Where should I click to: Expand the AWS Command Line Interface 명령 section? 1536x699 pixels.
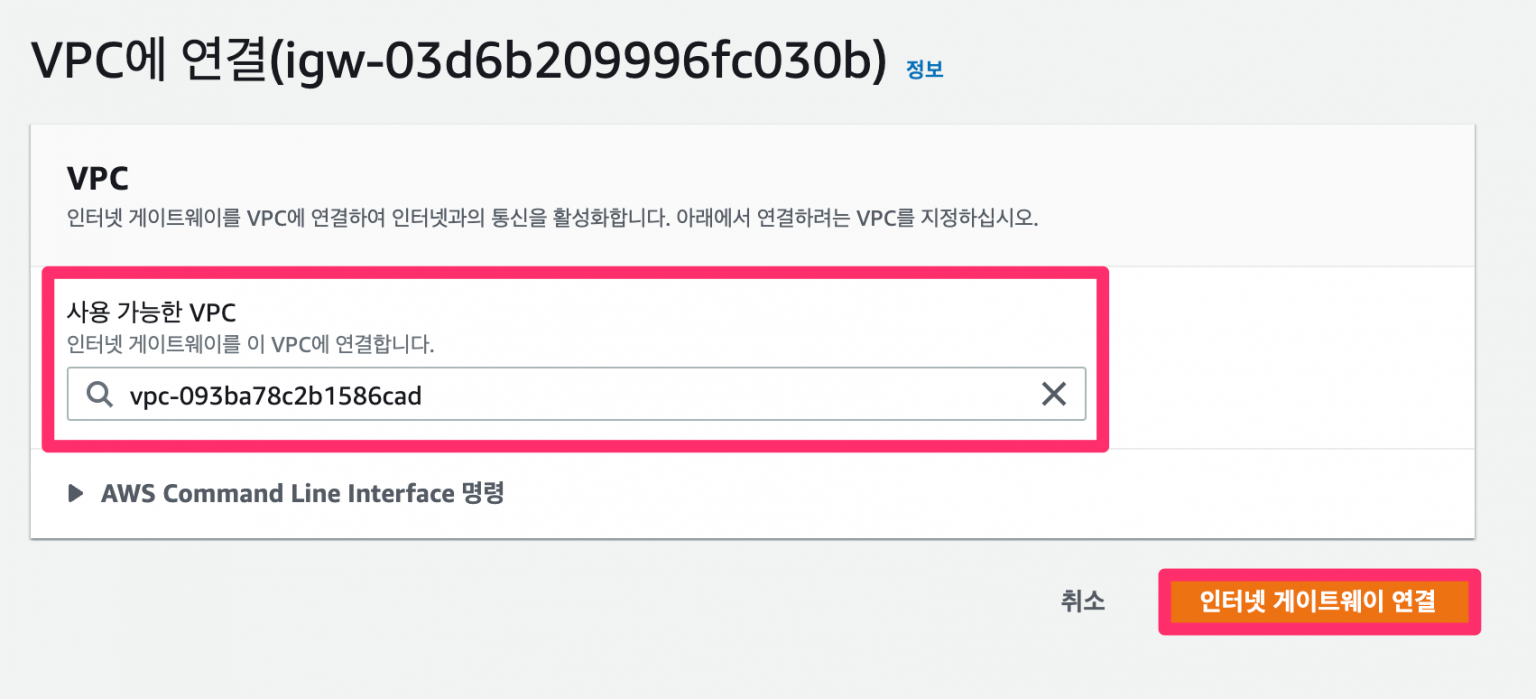[300, 493]
